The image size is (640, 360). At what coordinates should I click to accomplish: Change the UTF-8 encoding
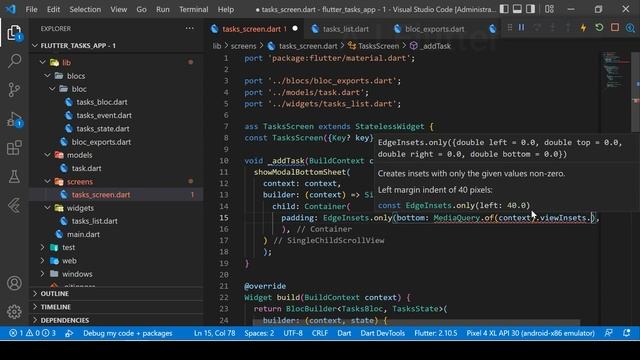pyautogui.click(x=293, y=333)
